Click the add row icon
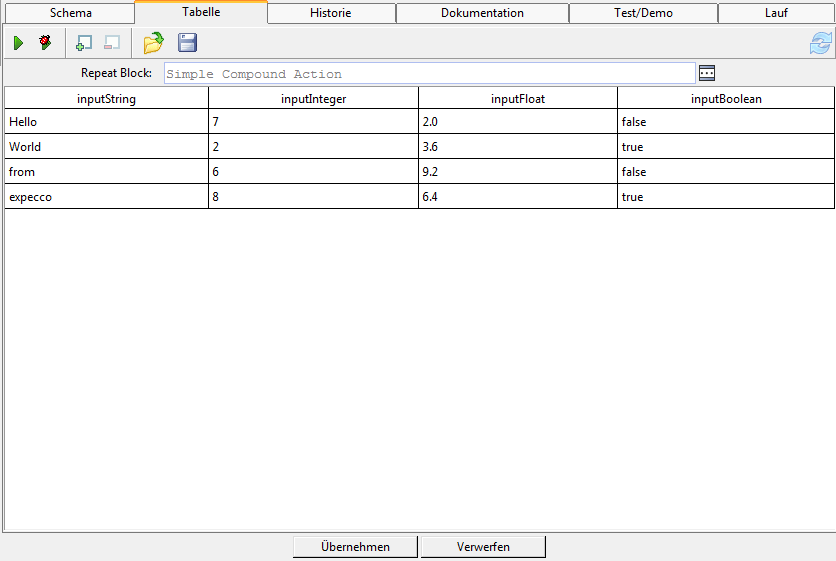This screenshot has width=836, height=561. click(x=84, y=43)
